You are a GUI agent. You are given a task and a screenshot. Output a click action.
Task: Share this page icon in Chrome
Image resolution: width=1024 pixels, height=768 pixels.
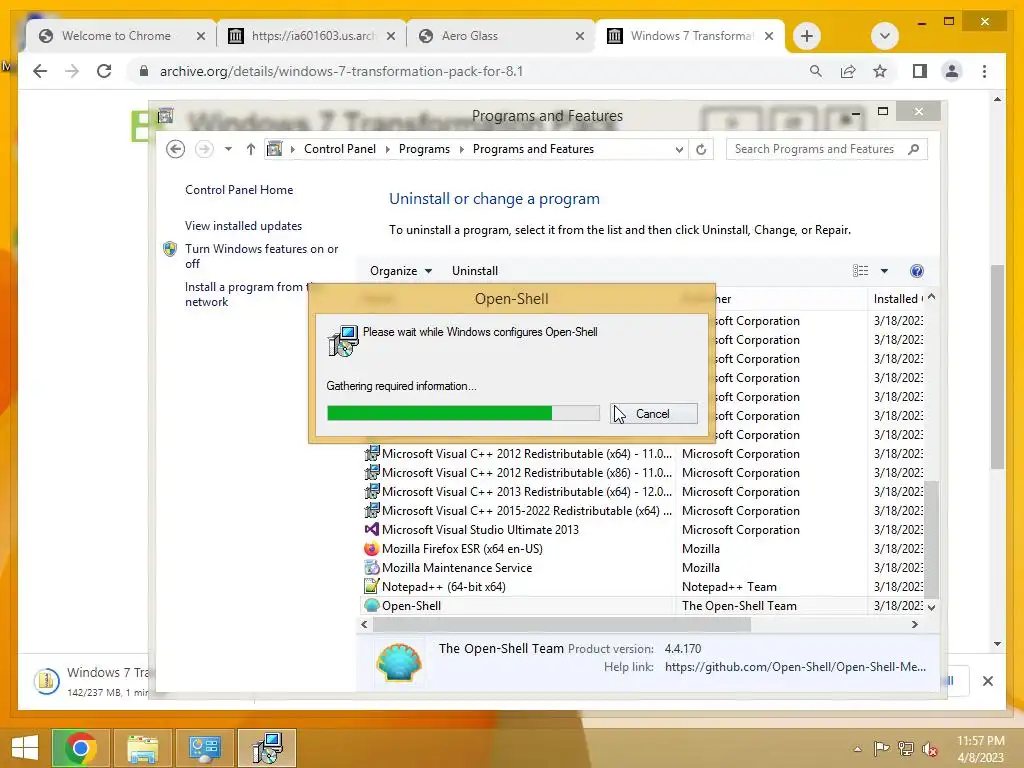[x=848, y=71]
